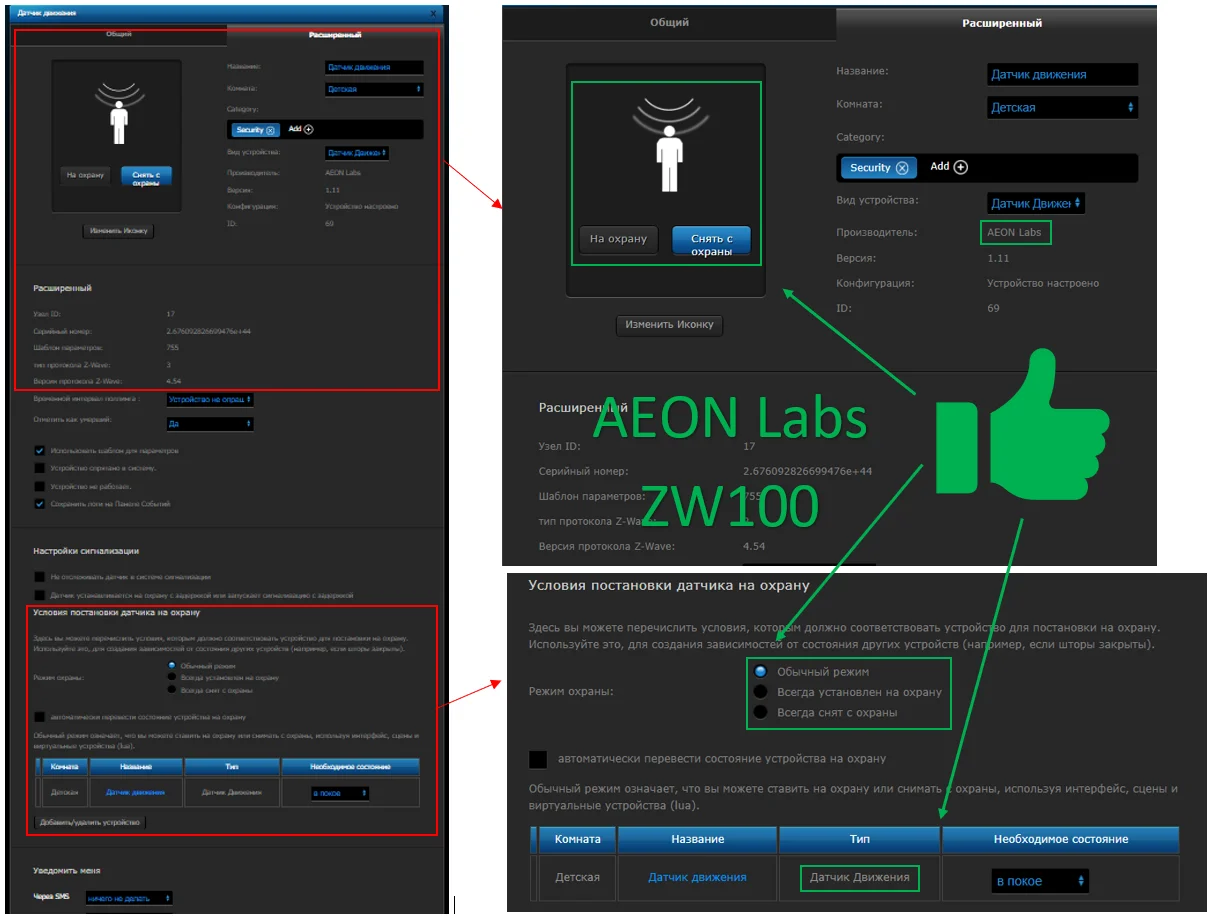Select Всегда снят с охраны in small dialog

click(x=172, y=689)
